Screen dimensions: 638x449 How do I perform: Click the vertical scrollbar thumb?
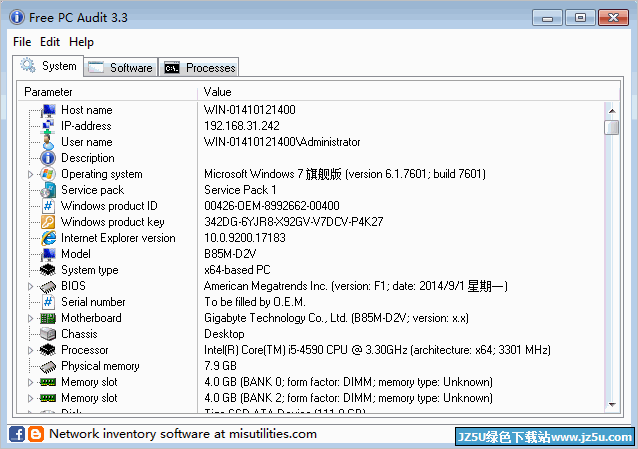612,127
